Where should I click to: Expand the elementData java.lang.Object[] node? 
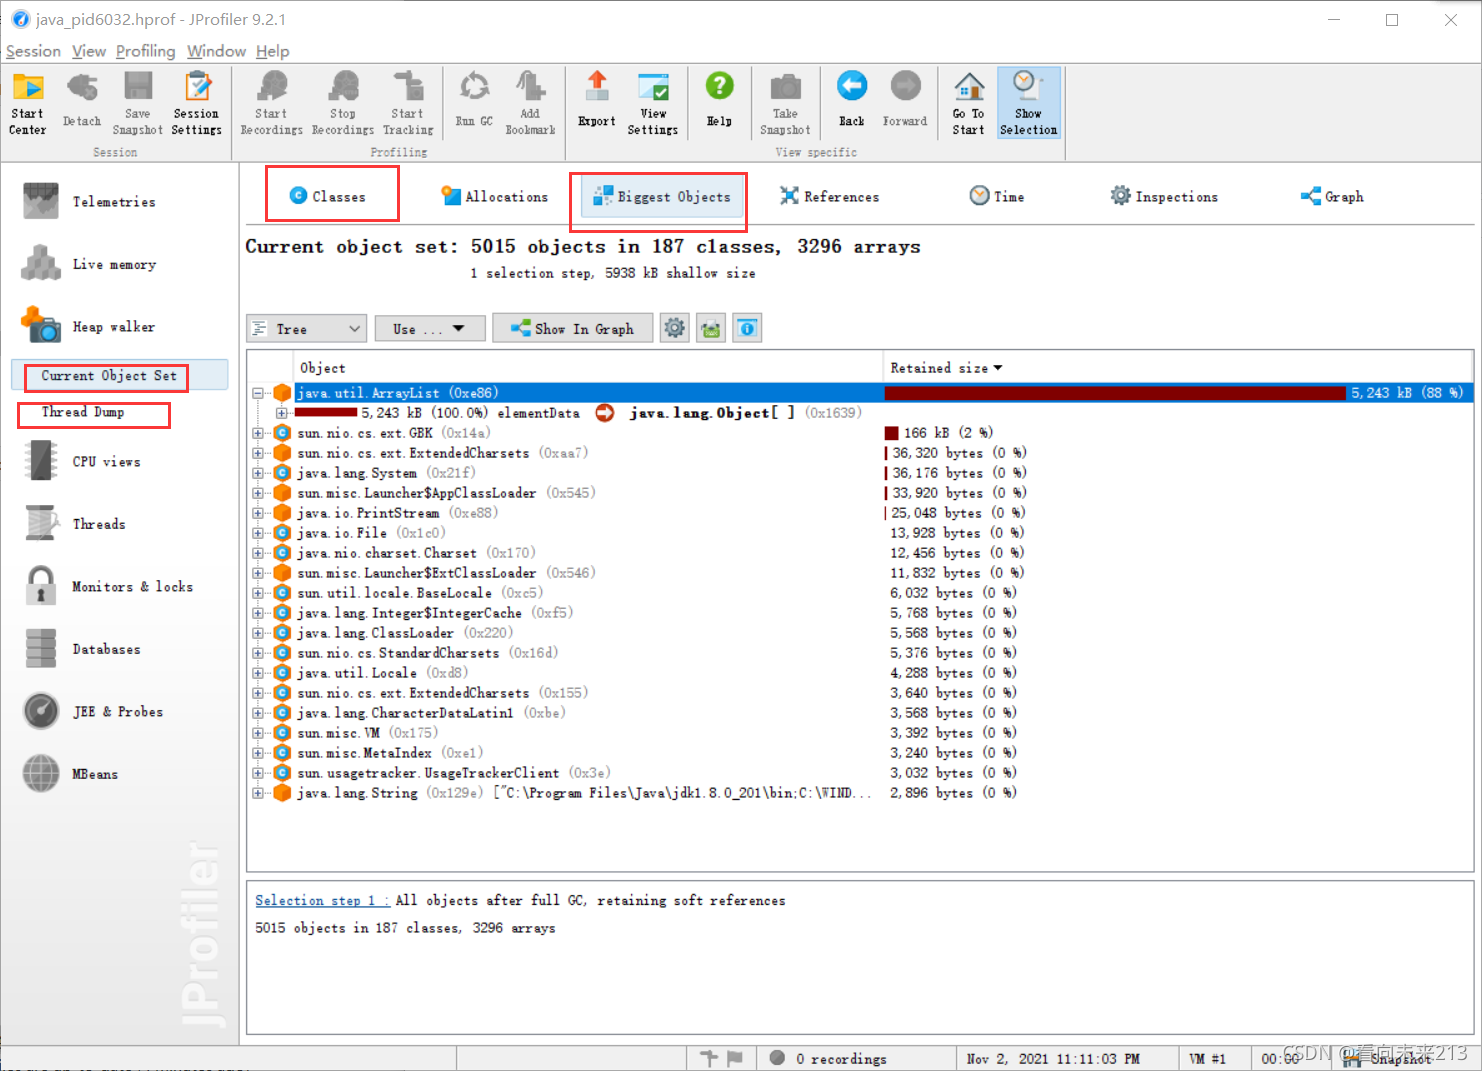282,413
